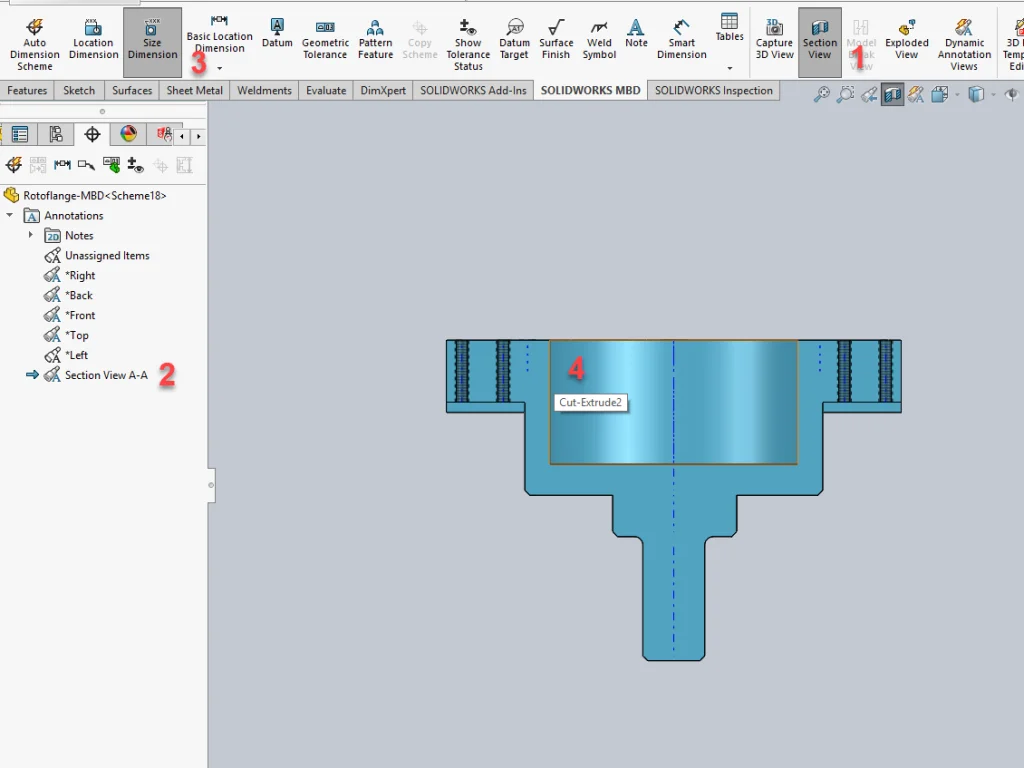
Task: Expand the Notes folder
Action: click(30, 236)
